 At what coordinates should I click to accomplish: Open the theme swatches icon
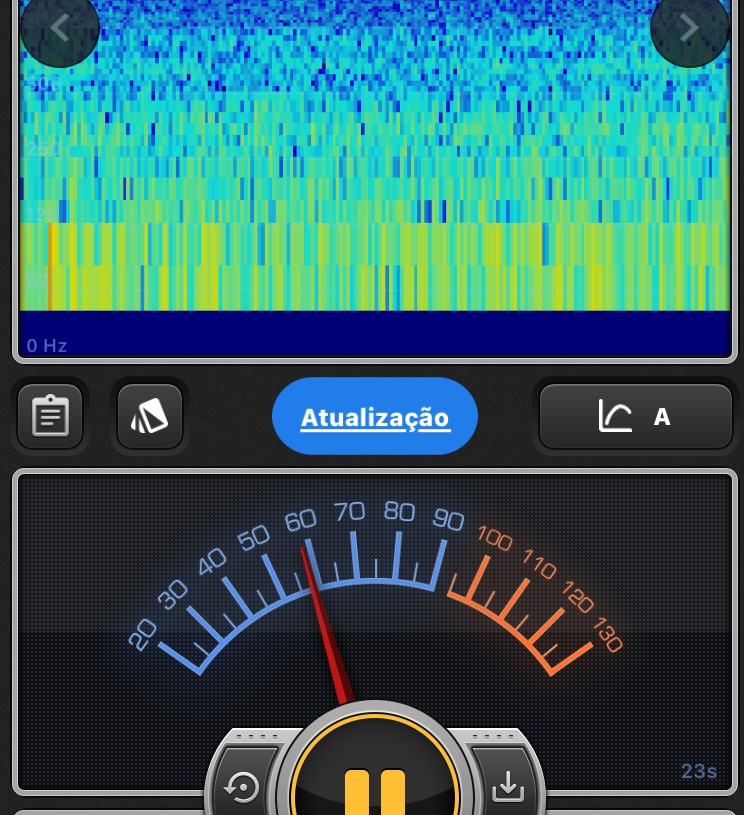point(150,416)
